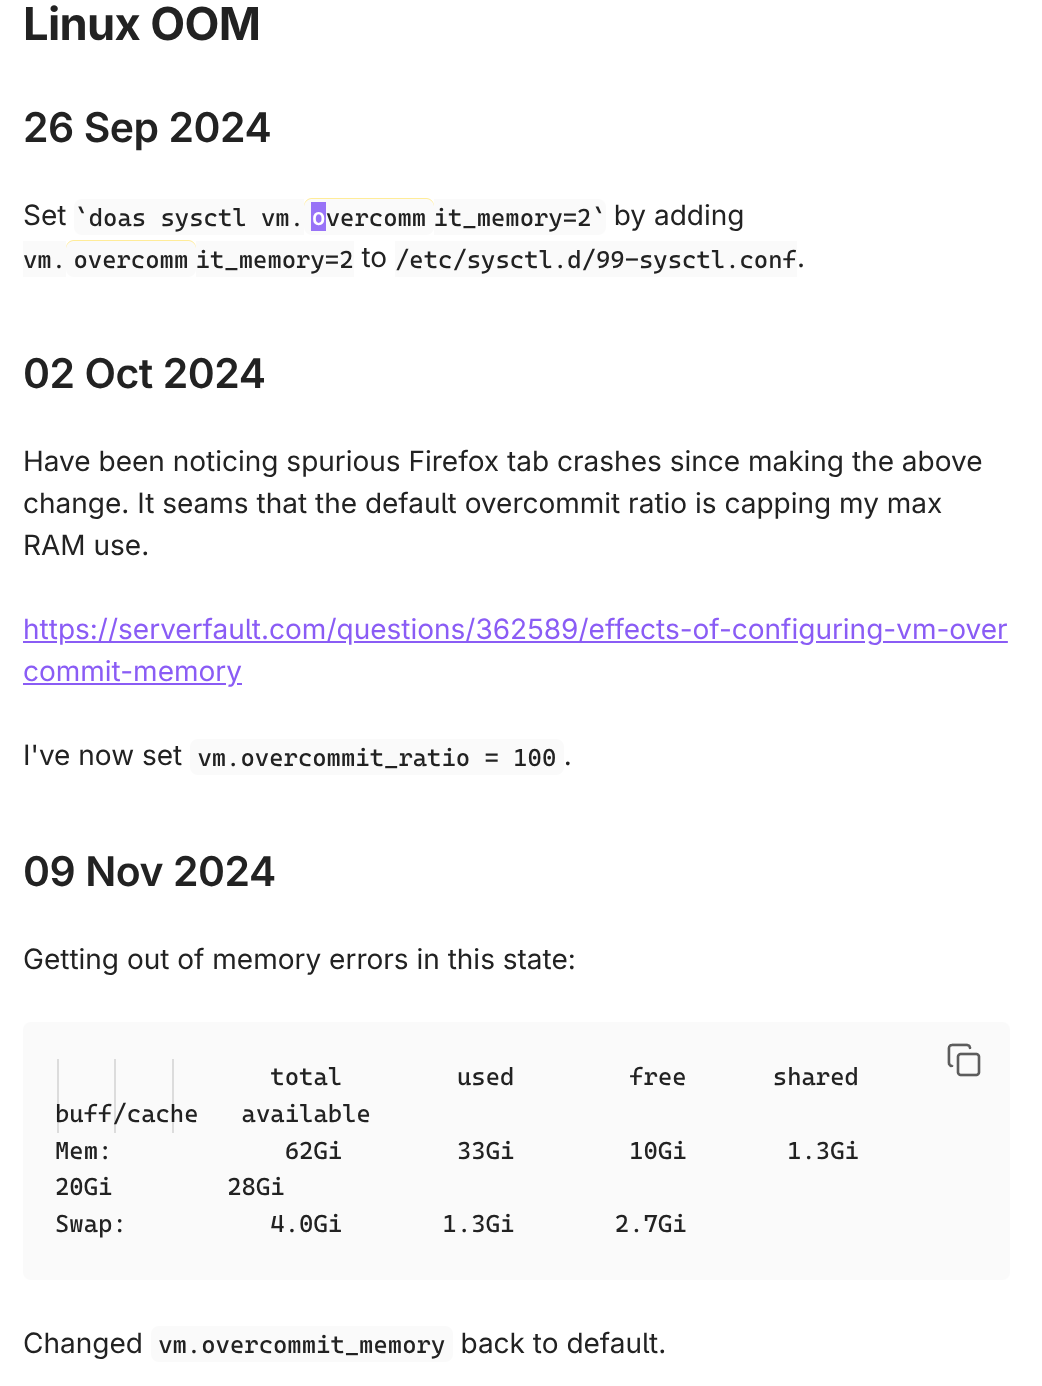Screen dimensions: 1042x1386
Task: Click the 'Mem:' row label
Action: tap(83, 1151)
